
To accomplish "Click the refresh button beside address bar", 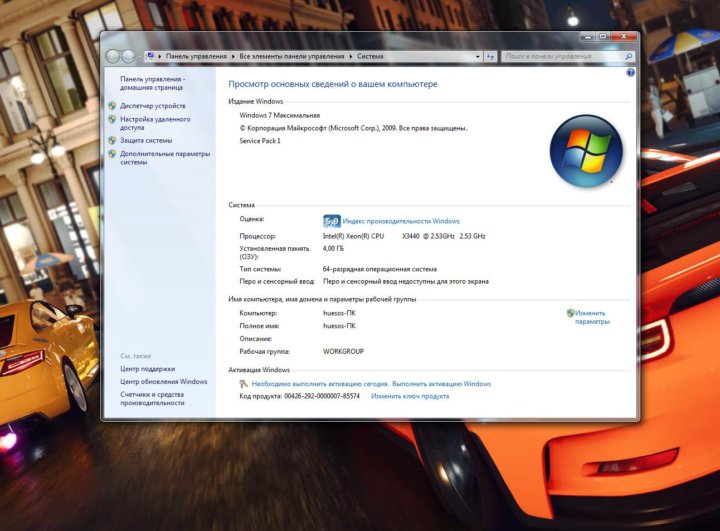I will (x=490, y=56).
